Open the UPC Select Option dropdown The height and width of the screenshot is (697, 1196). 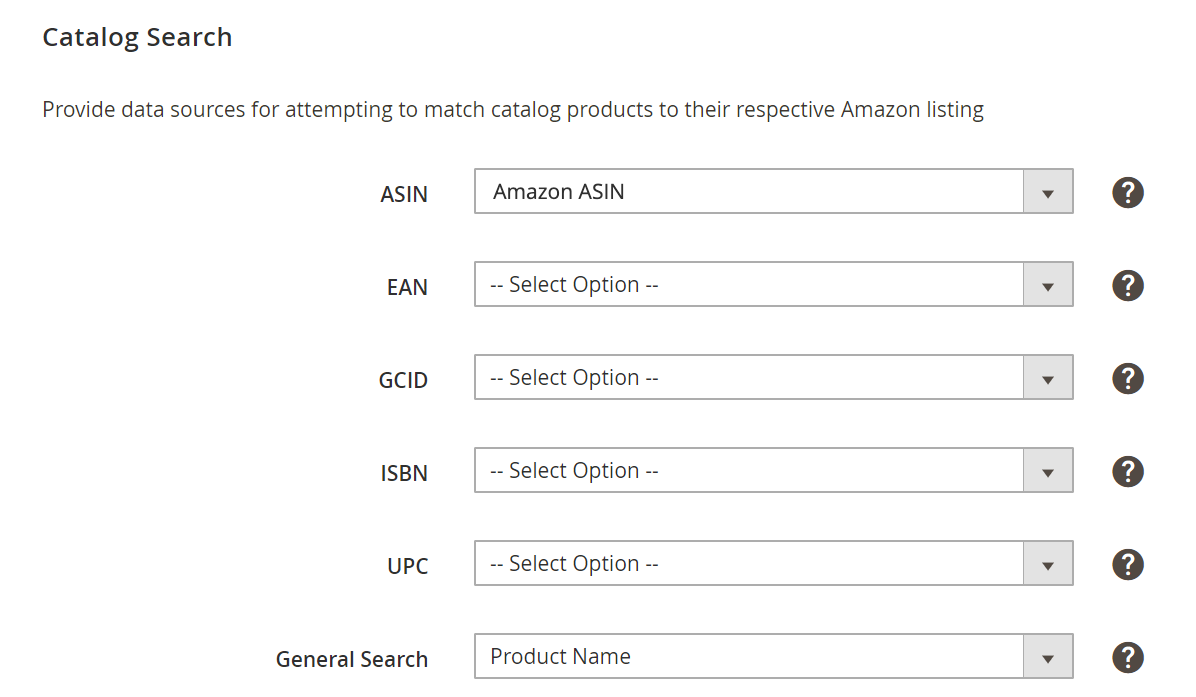[x=773, y=564]
